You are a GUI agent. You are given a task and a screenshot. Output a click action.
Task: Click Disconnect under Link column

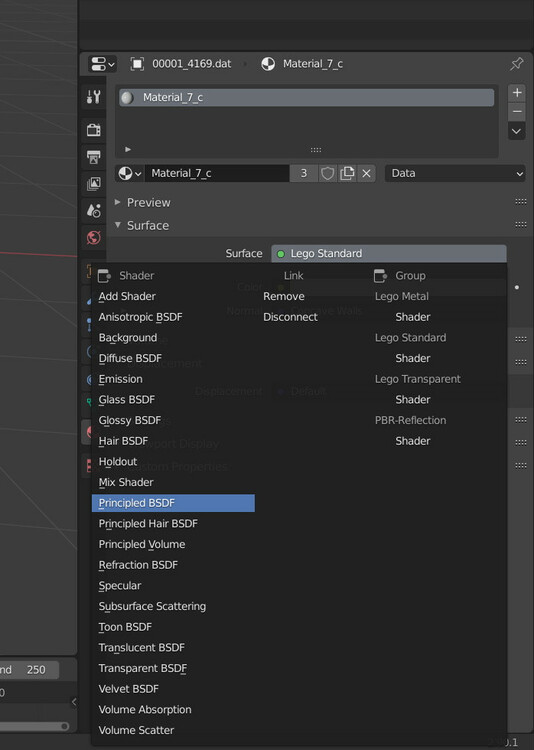pos(290,317)
